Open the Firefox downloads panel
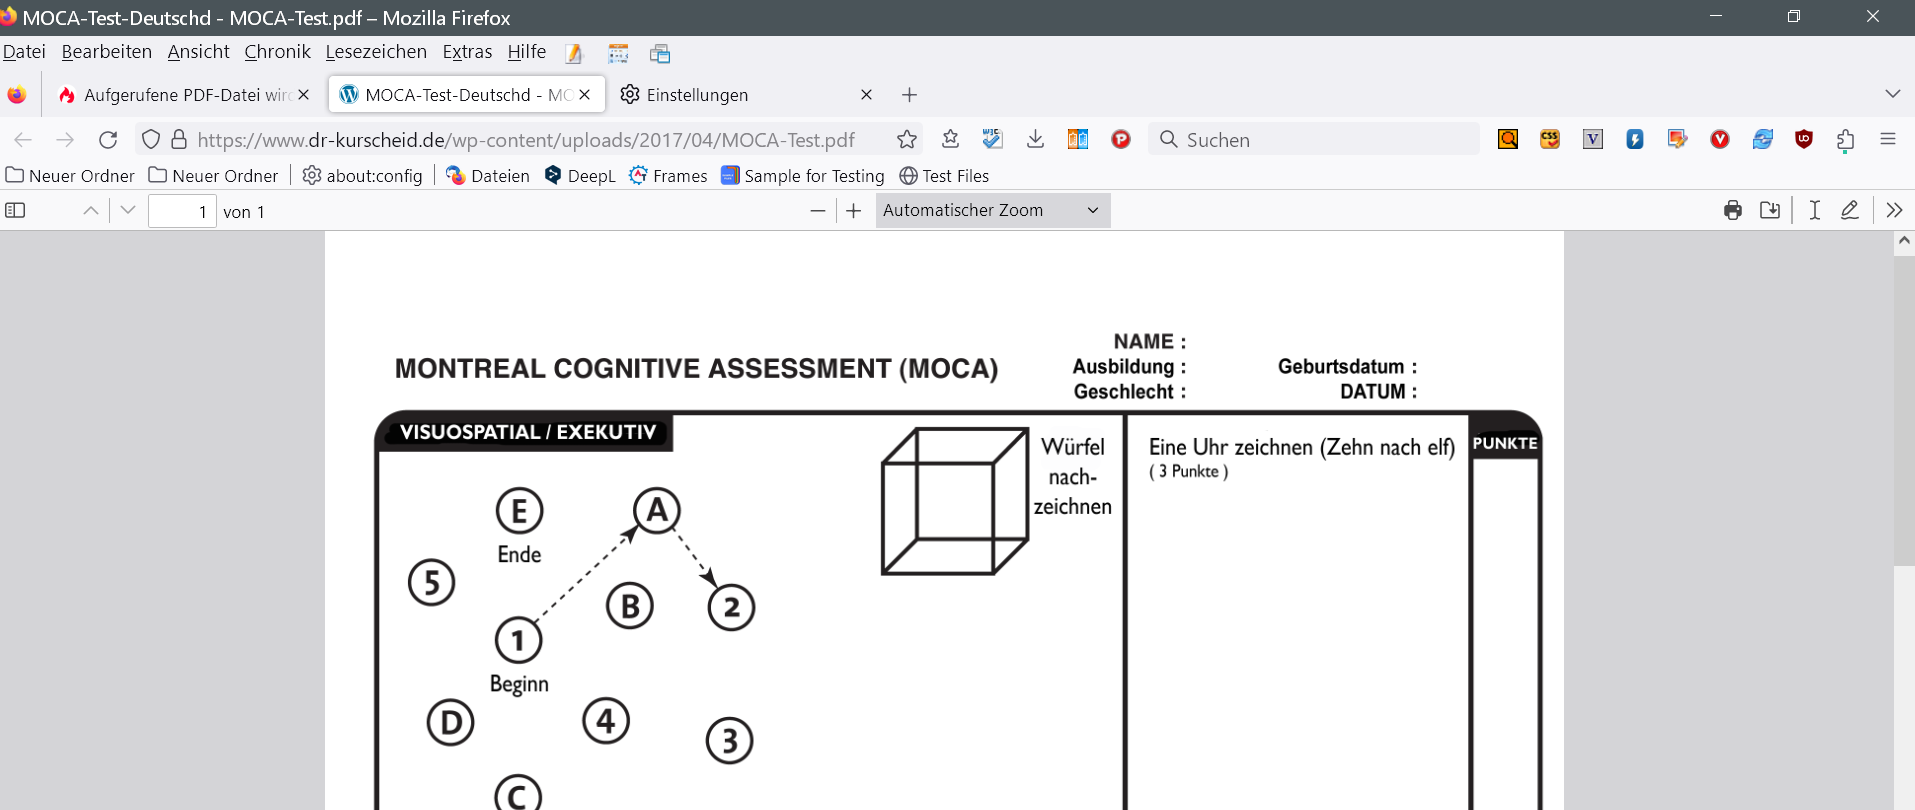The height and width of the screenshot is (810, 1915). tap(1035, 140)
